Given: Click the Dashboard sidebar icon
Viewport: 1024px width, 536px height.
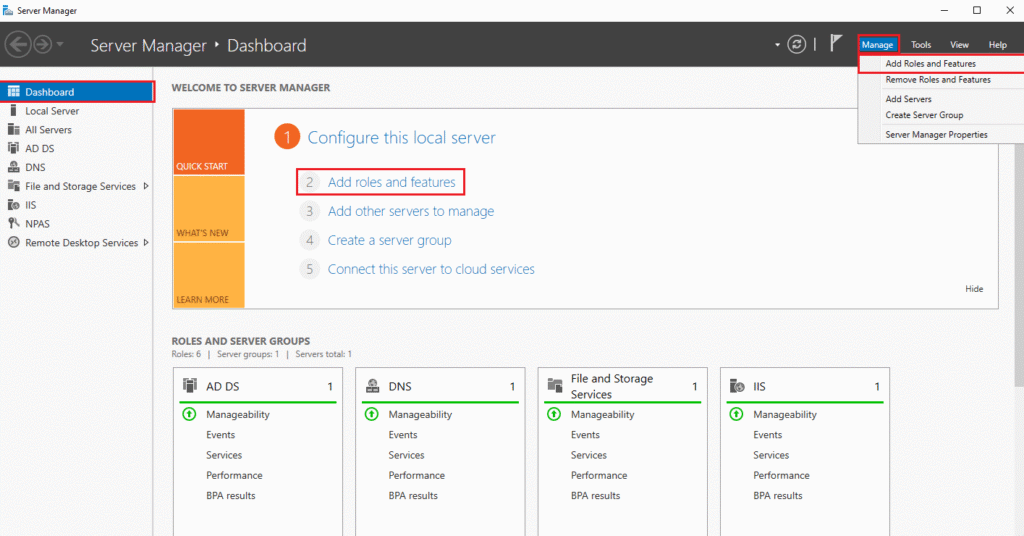Looking at the screenshot, I should pos(13,91).
